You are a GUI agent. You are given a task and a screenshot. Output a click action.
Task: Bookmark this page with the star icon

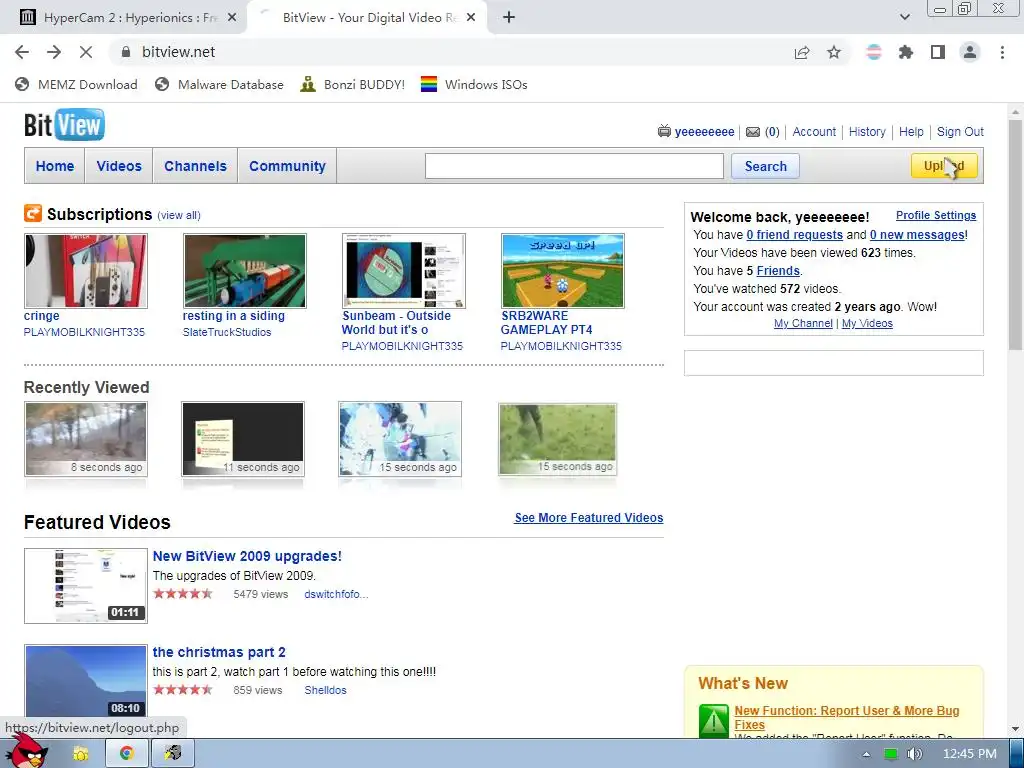834,52
